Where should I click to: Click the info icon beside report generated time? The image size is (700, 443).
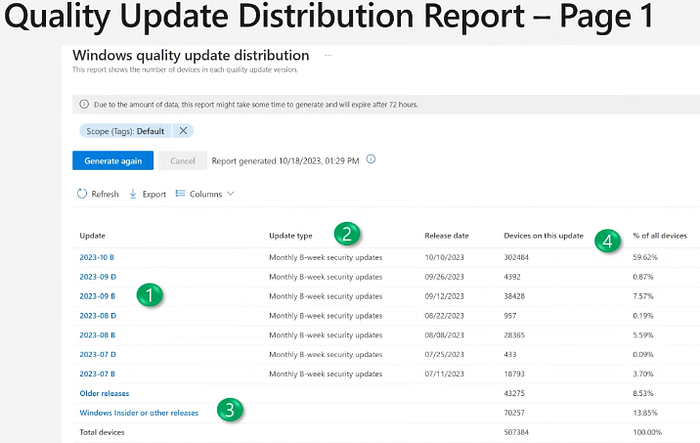371,159
